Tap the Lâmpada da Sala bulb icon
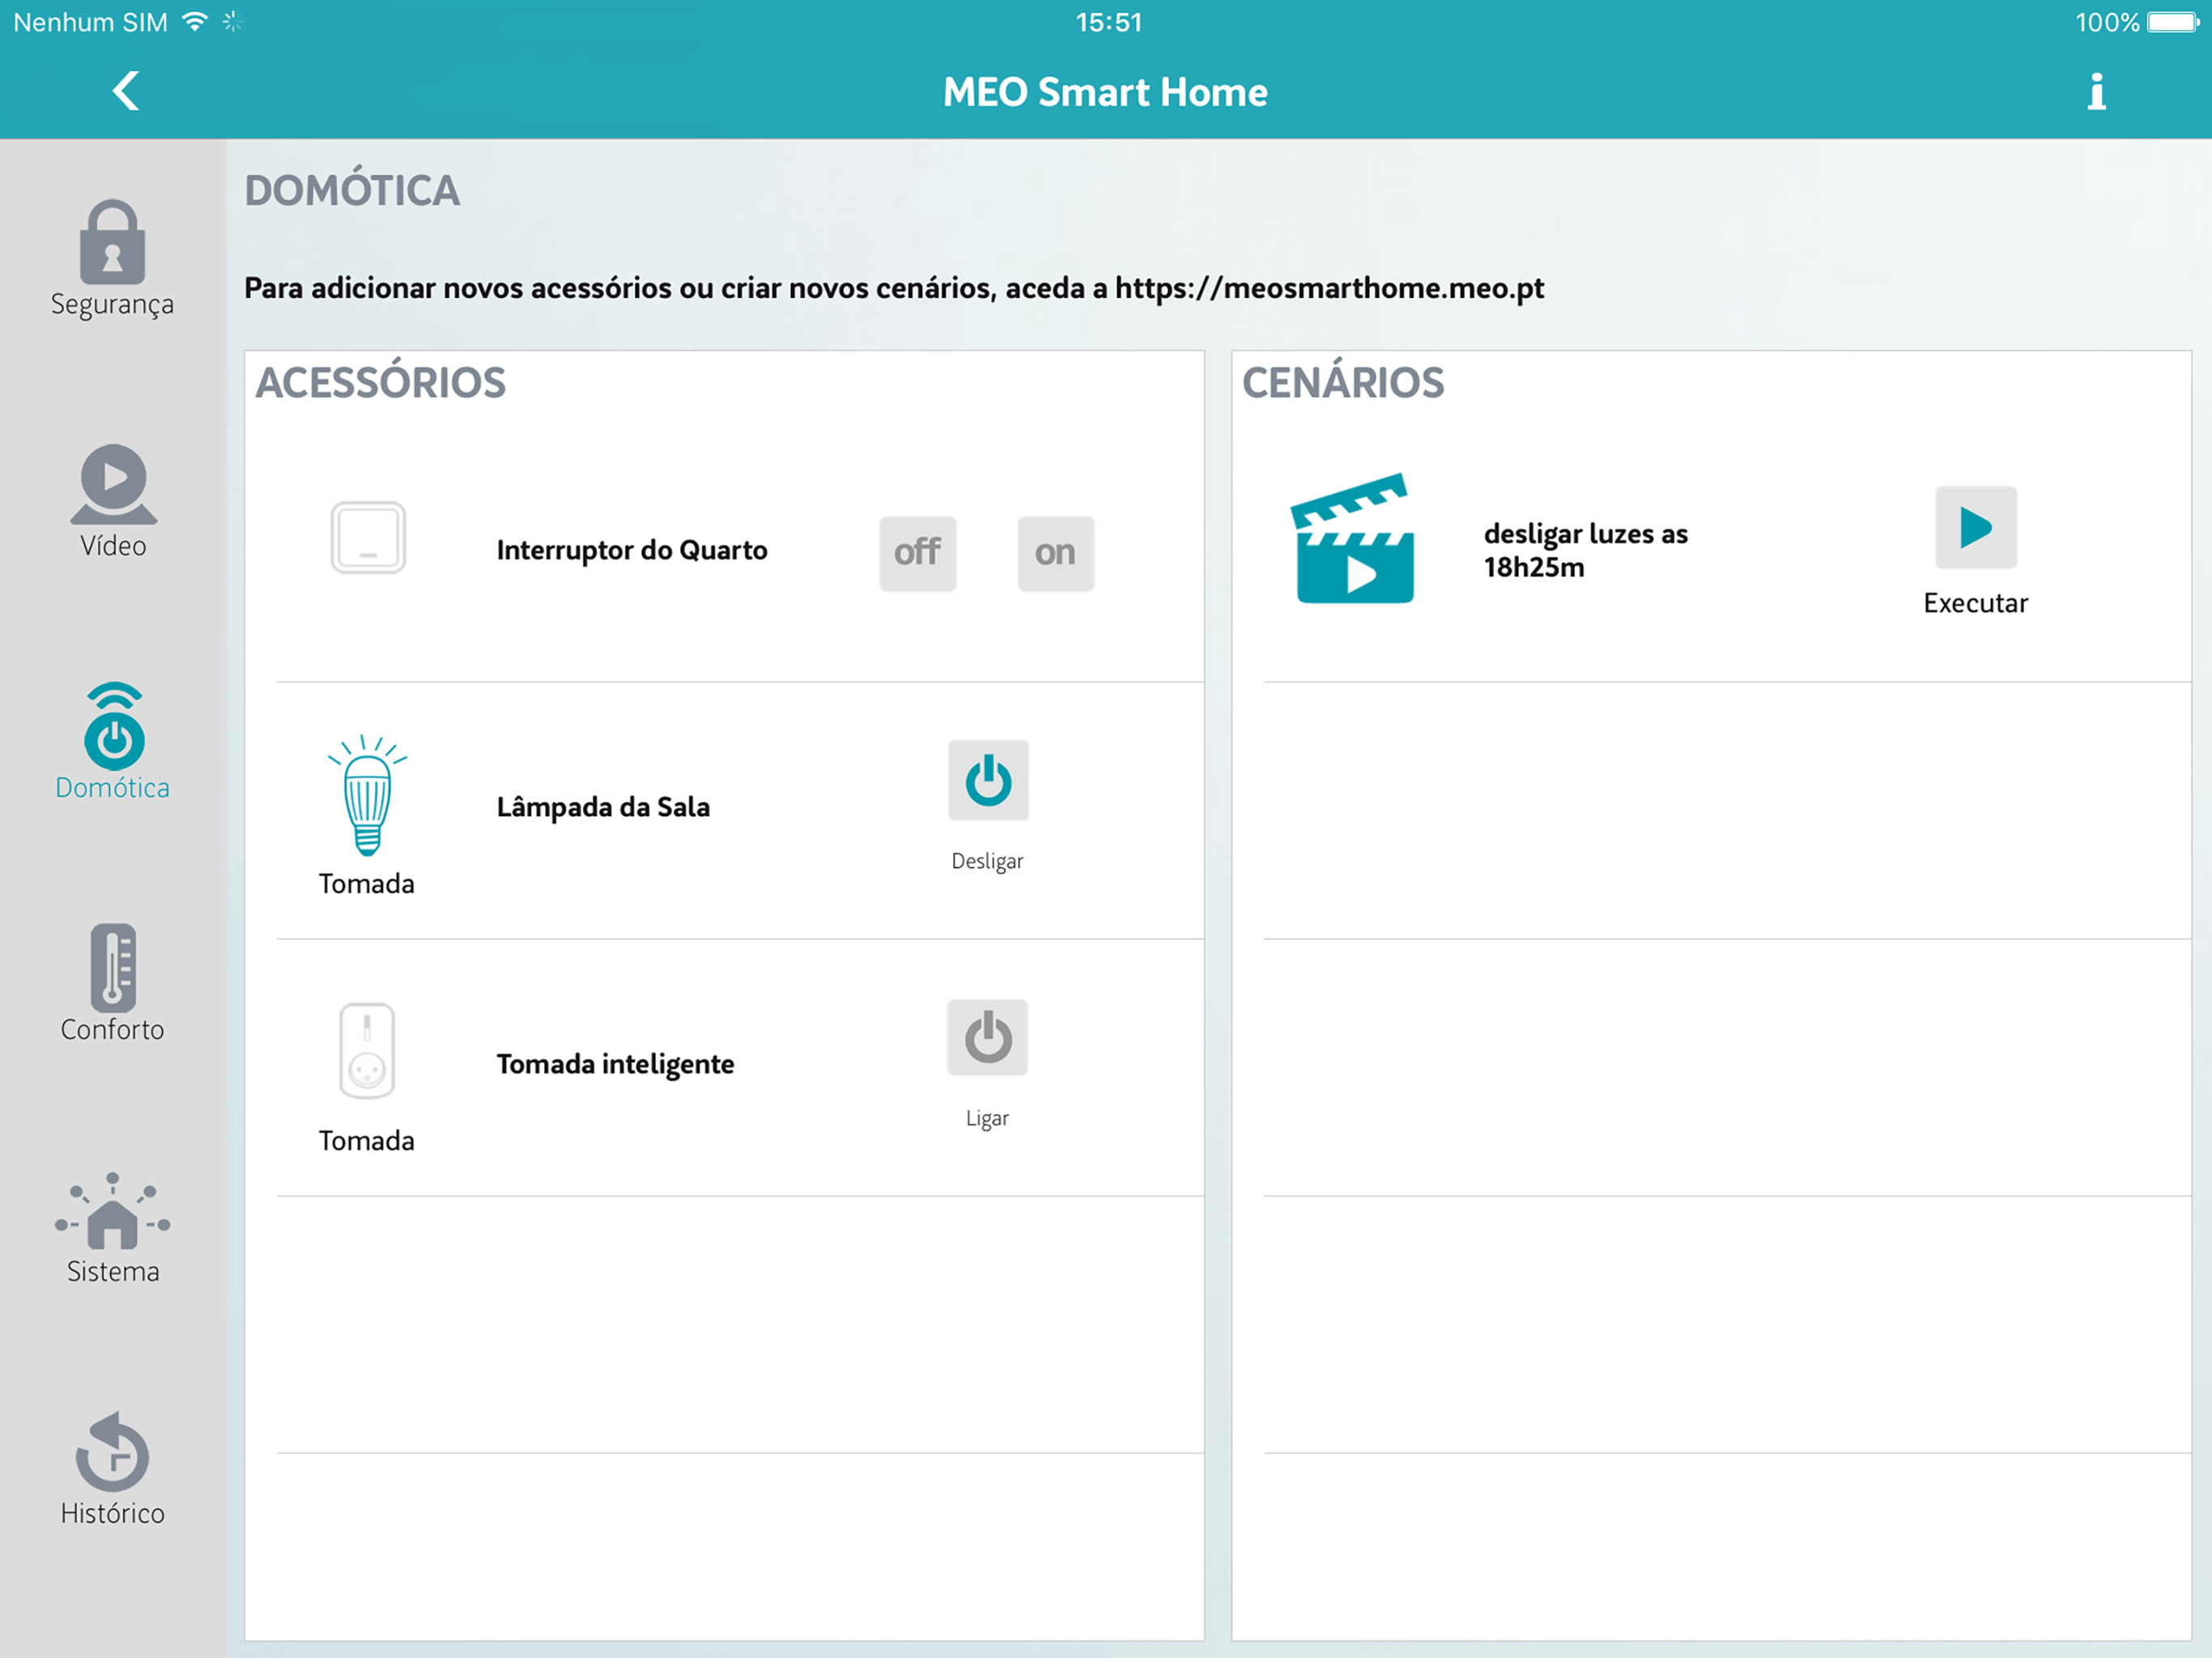Viewport: 2212px width, 1658px height. point(367,796)
